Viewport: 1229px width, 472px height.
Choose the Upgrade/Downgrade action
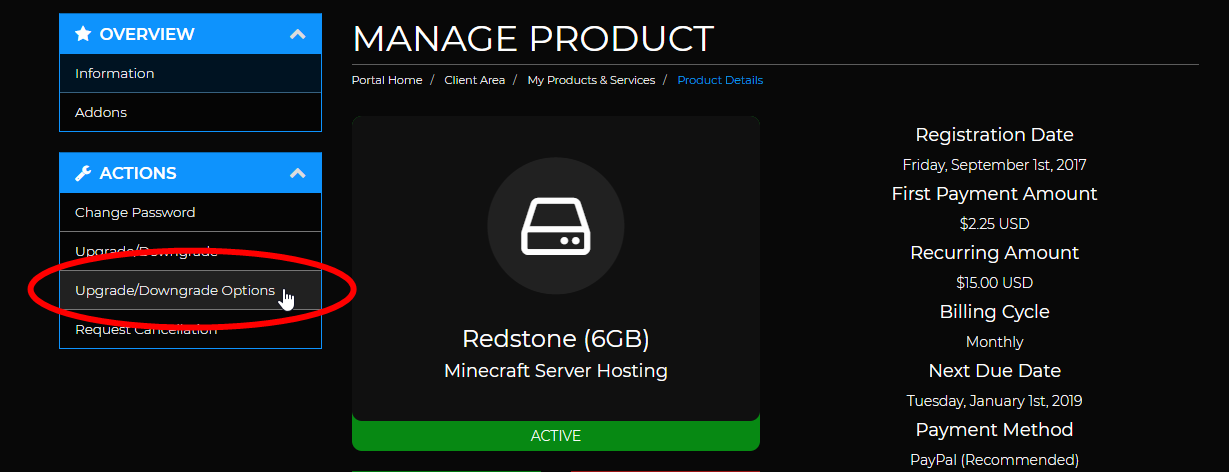coord(145,251)
